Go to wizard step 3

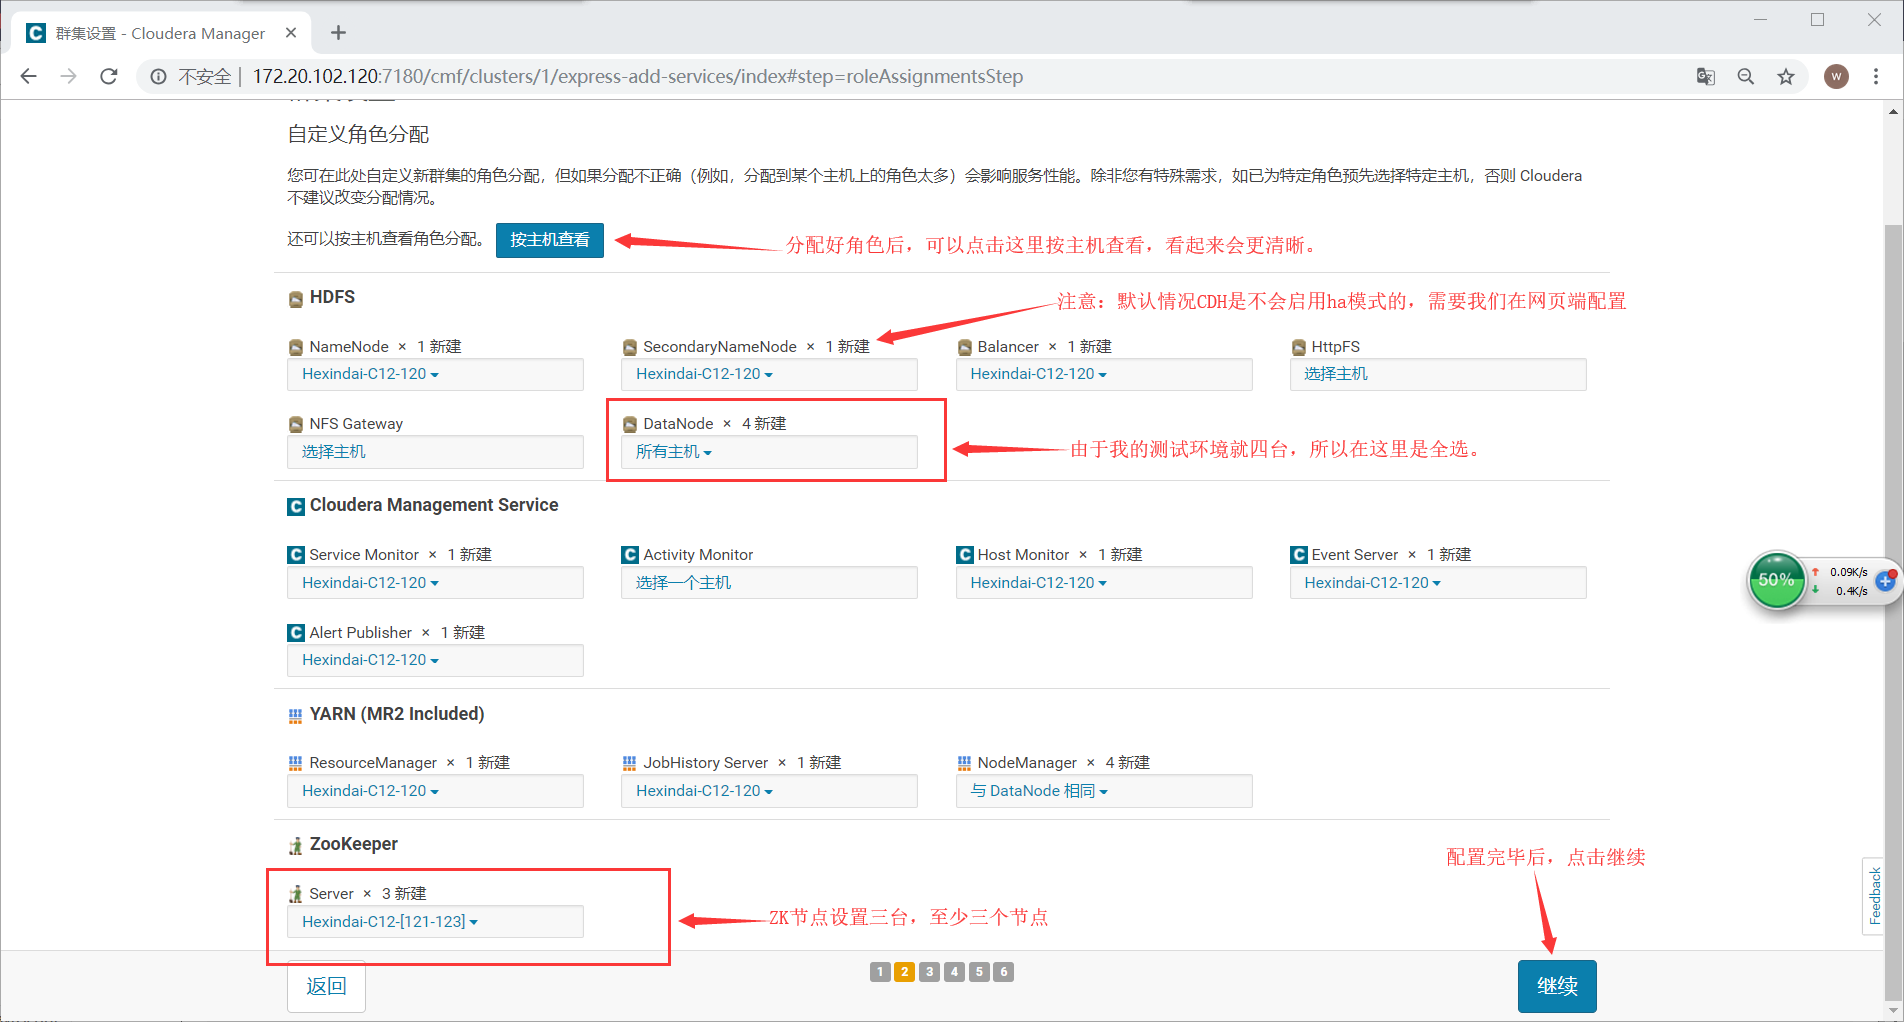929,972
